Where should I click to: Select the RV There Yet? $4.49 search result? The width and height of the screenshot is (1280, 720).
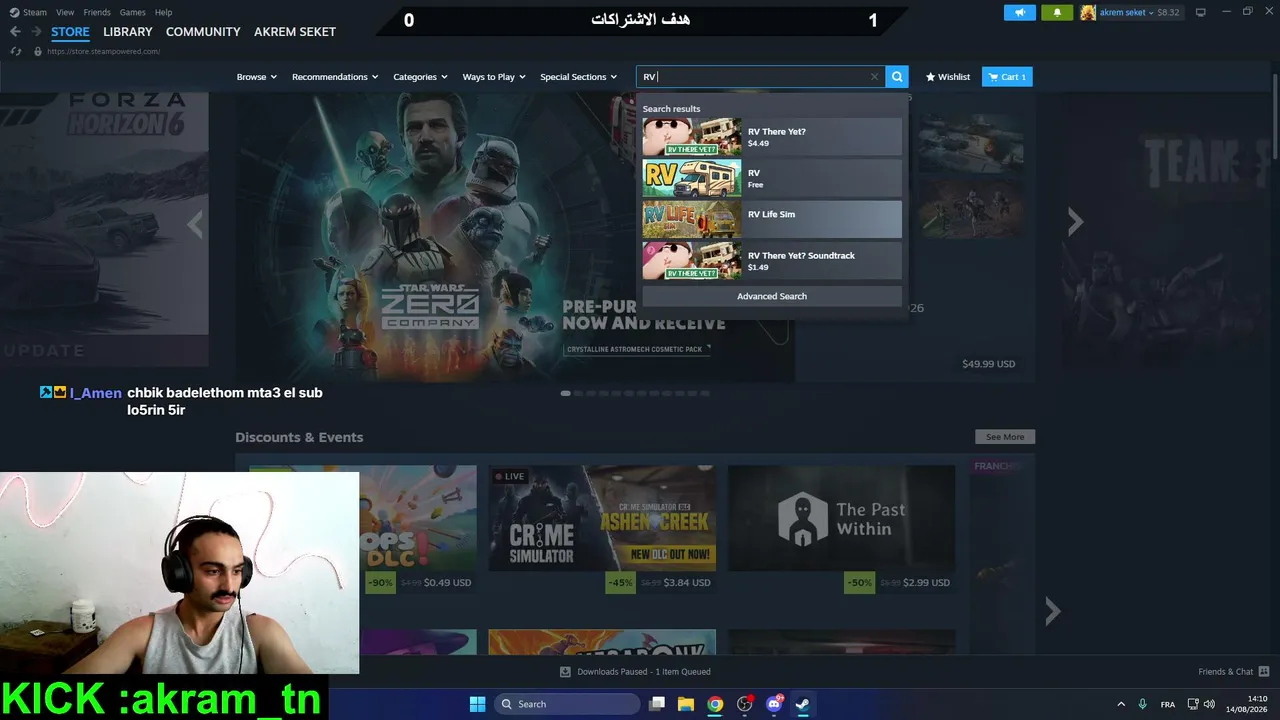click(772, 137)
